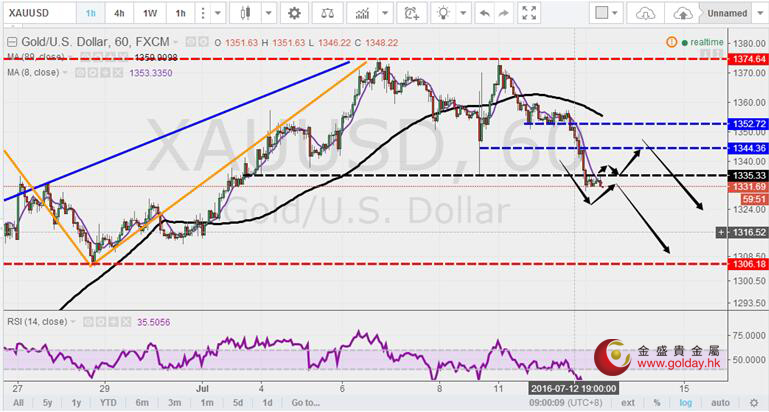Click the Unnamed layout name

point(727,13)
